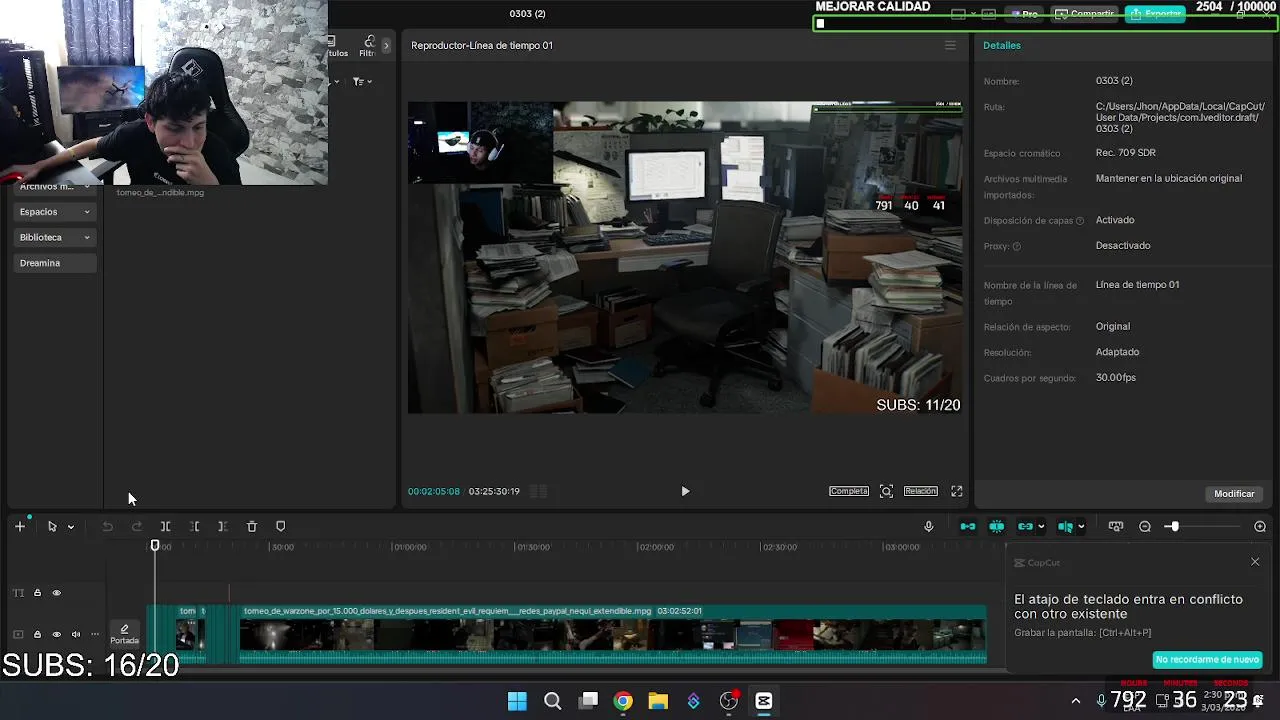This screenshot has height=720, width=1280.
Task: Zoom out the timeline with minus icon
Action: point(1145,526)
